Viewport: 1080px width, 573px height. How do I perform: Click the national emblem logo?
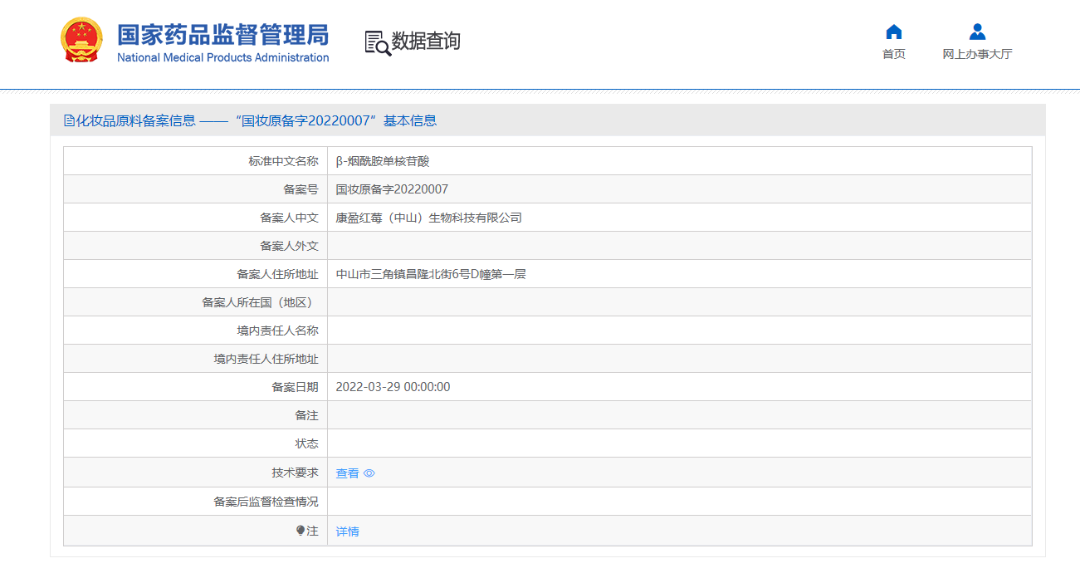81,41
